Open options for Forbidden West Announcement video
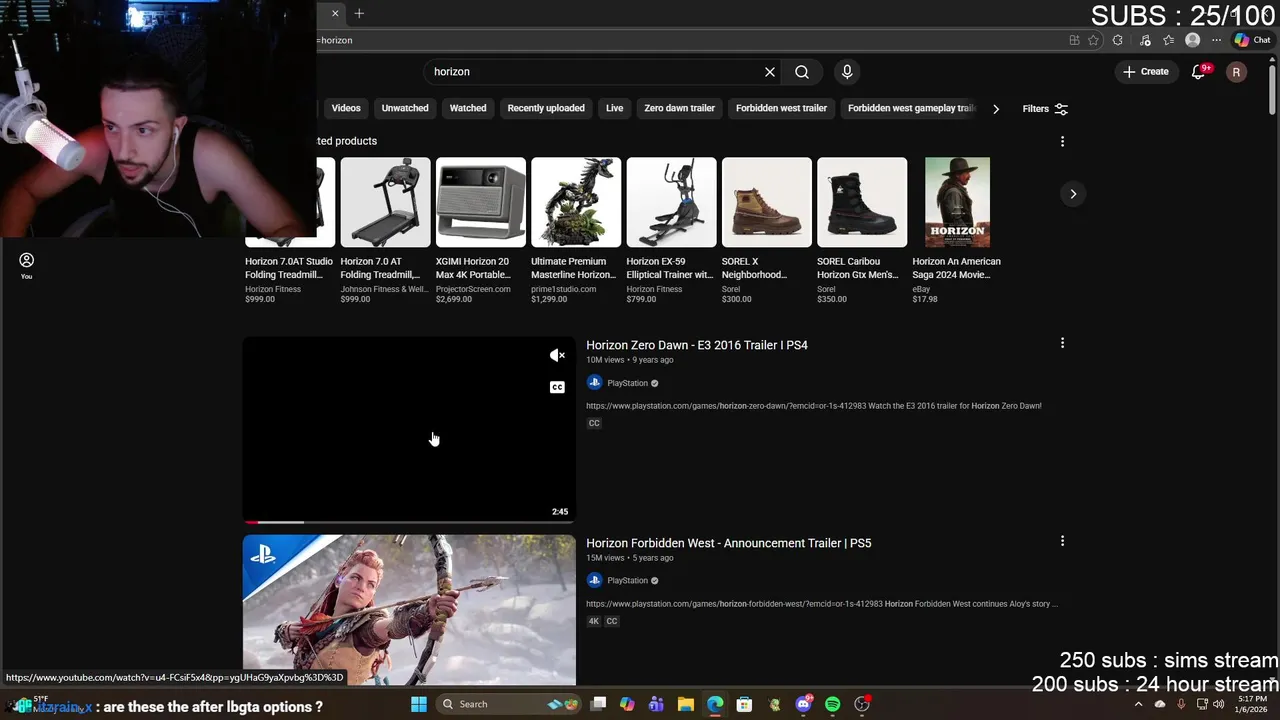The height and width of the screenshot is (720, 1280). tap(1062, 541)
